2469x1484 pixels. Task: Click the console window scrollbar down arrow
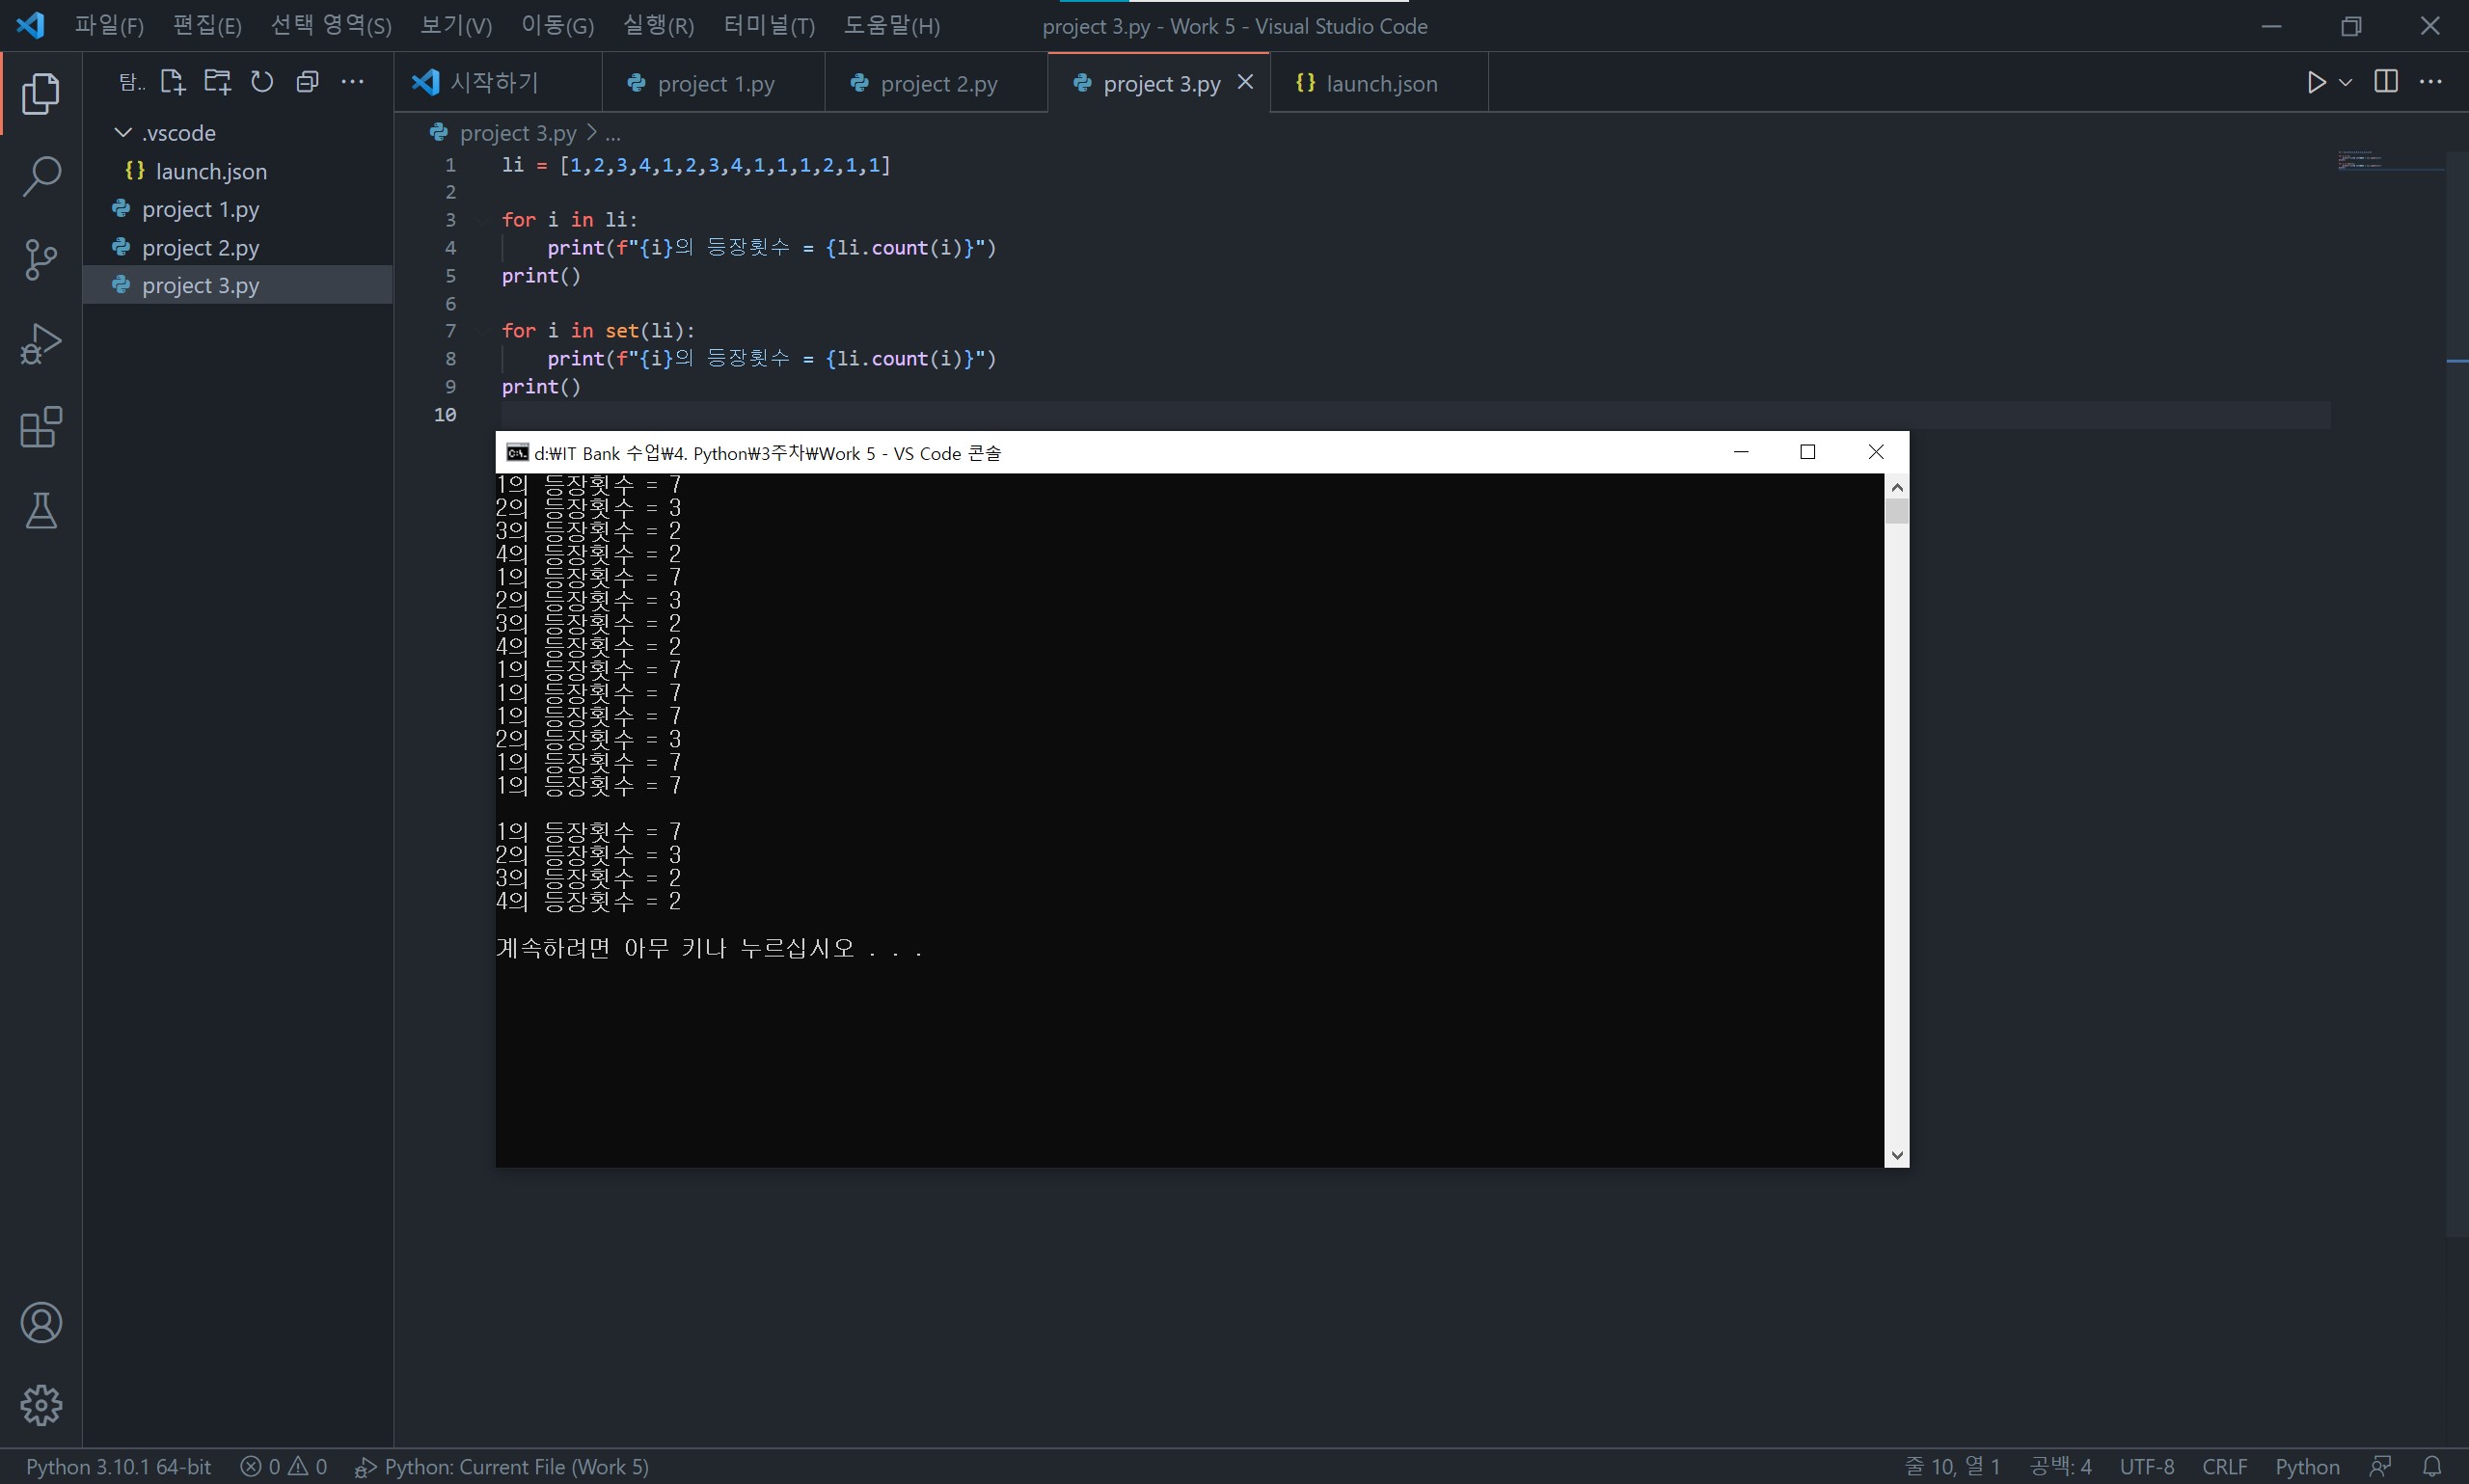pos(1896,1155)
